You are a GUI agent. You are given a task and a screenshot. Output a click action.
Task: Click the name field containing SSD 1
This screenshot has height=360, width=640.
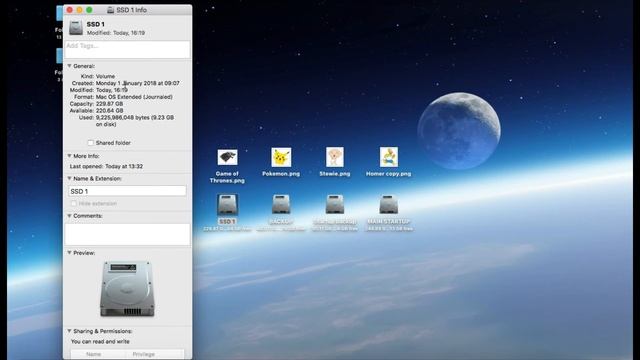click(127, 191)
